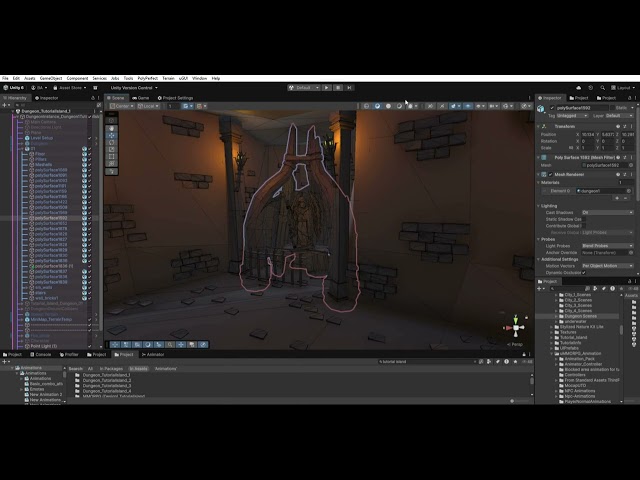Click the lock icon on Hierarchy panel
This screenshot has width=640, height=480.
(93, 98)
